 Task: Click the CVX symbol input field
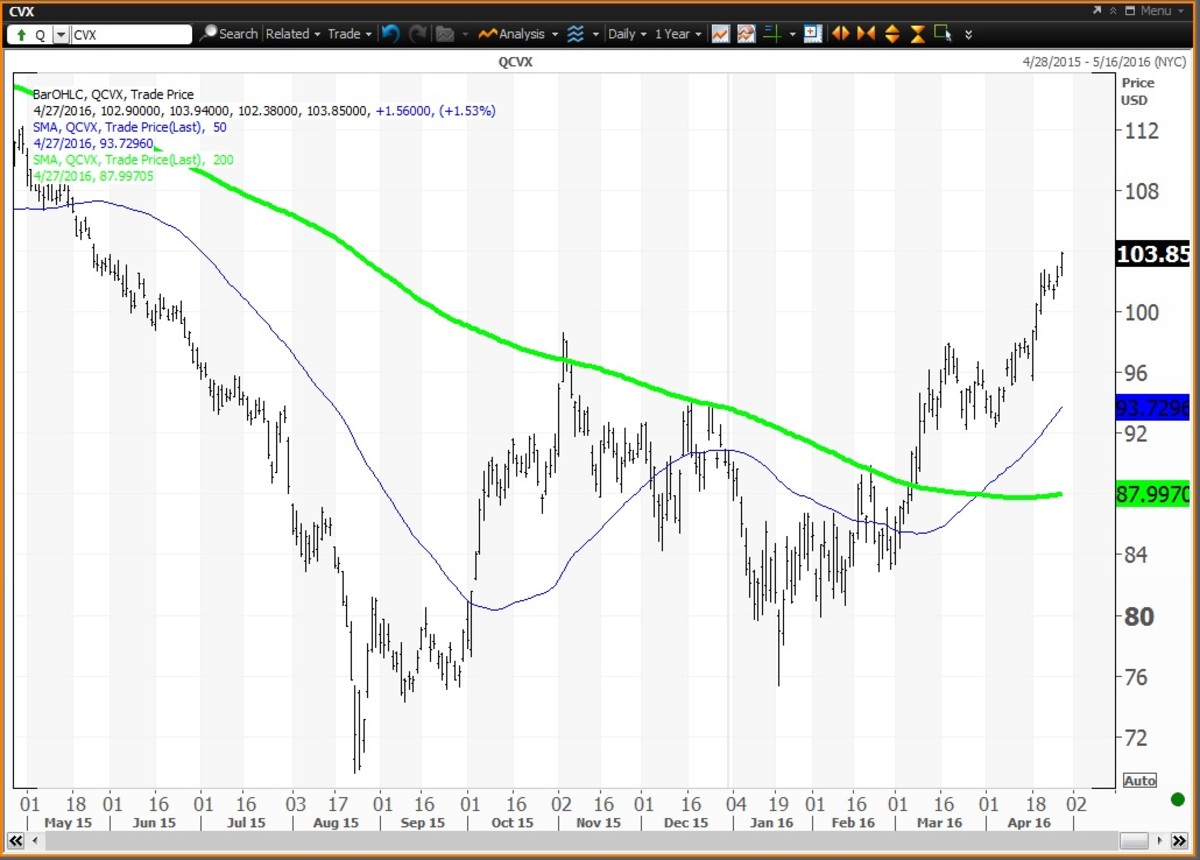point(130,34)
